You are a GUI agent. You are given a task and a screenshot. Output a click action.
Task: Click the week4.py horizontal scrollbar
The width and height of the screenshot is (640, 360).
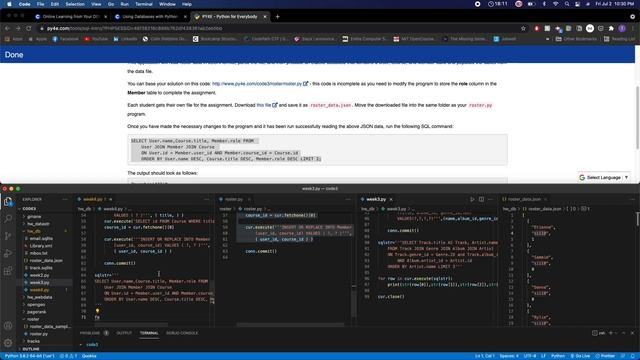tap(131, 325)
